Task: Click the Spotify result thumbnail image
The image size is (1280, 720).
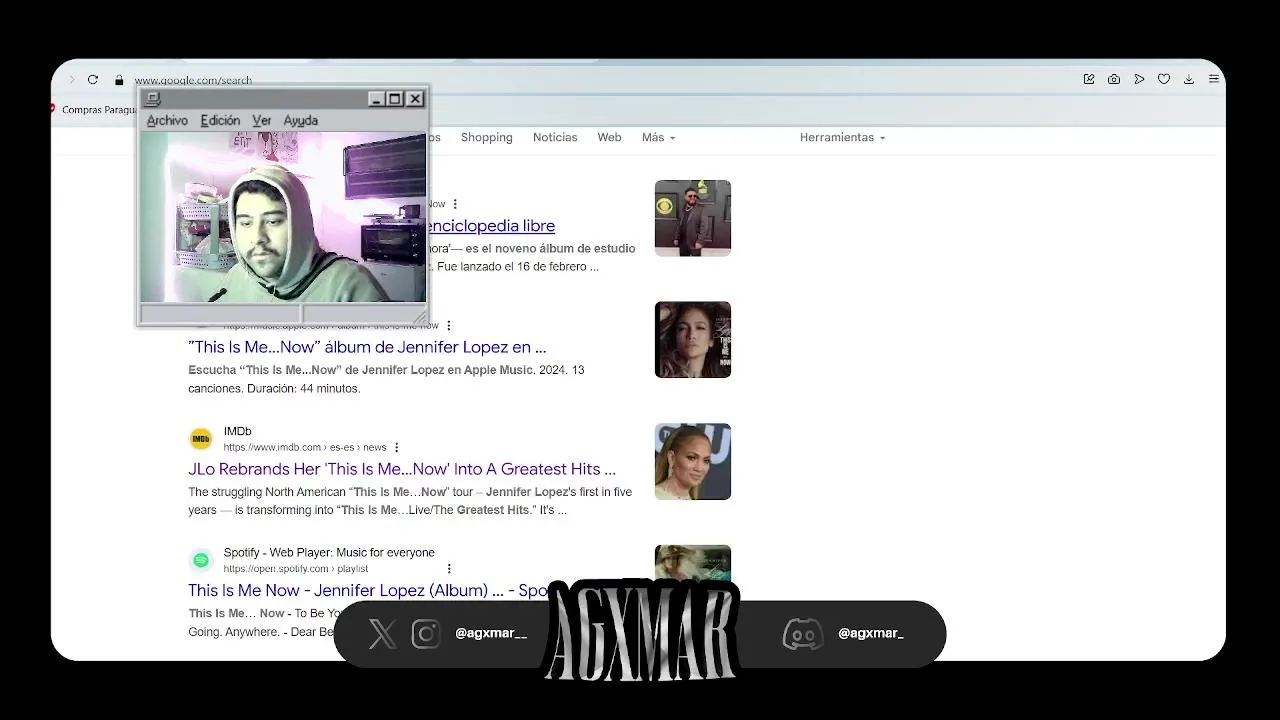Action: click(693, 562)
